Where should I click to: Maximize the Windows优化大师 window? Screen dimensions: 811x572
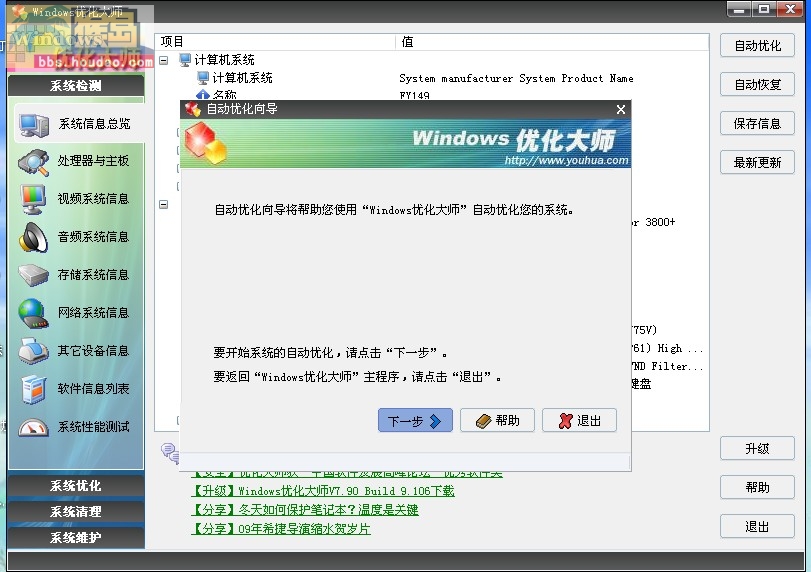tap(764, 9)
